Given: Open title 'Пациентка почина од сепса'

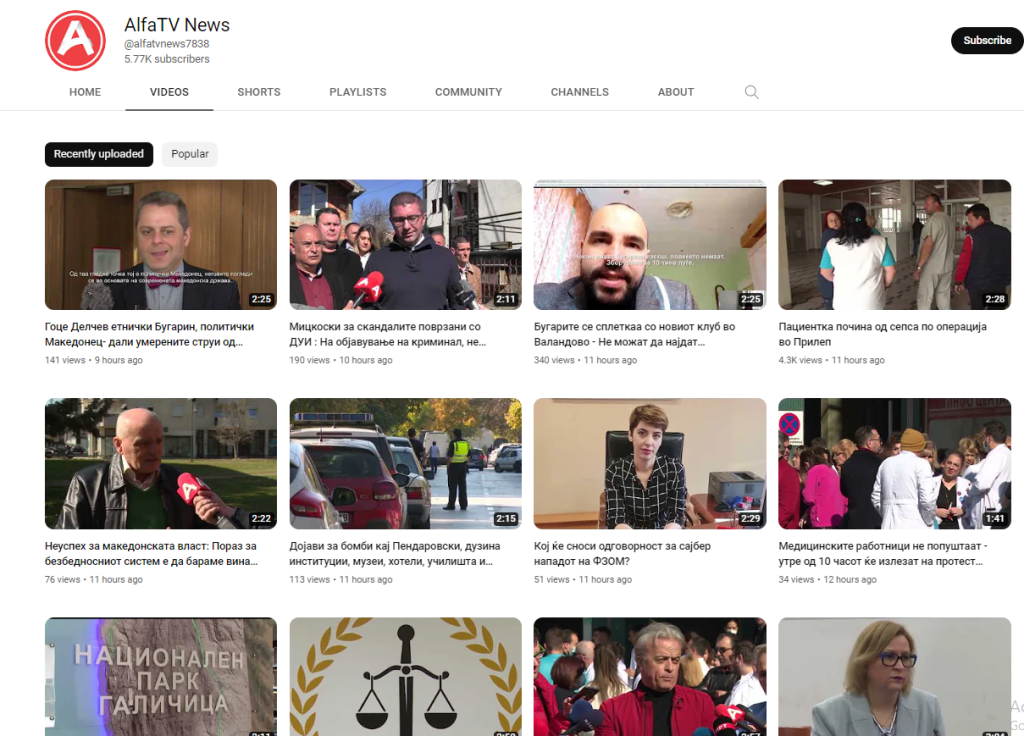Looking at the screenshot, I should 883,334.
